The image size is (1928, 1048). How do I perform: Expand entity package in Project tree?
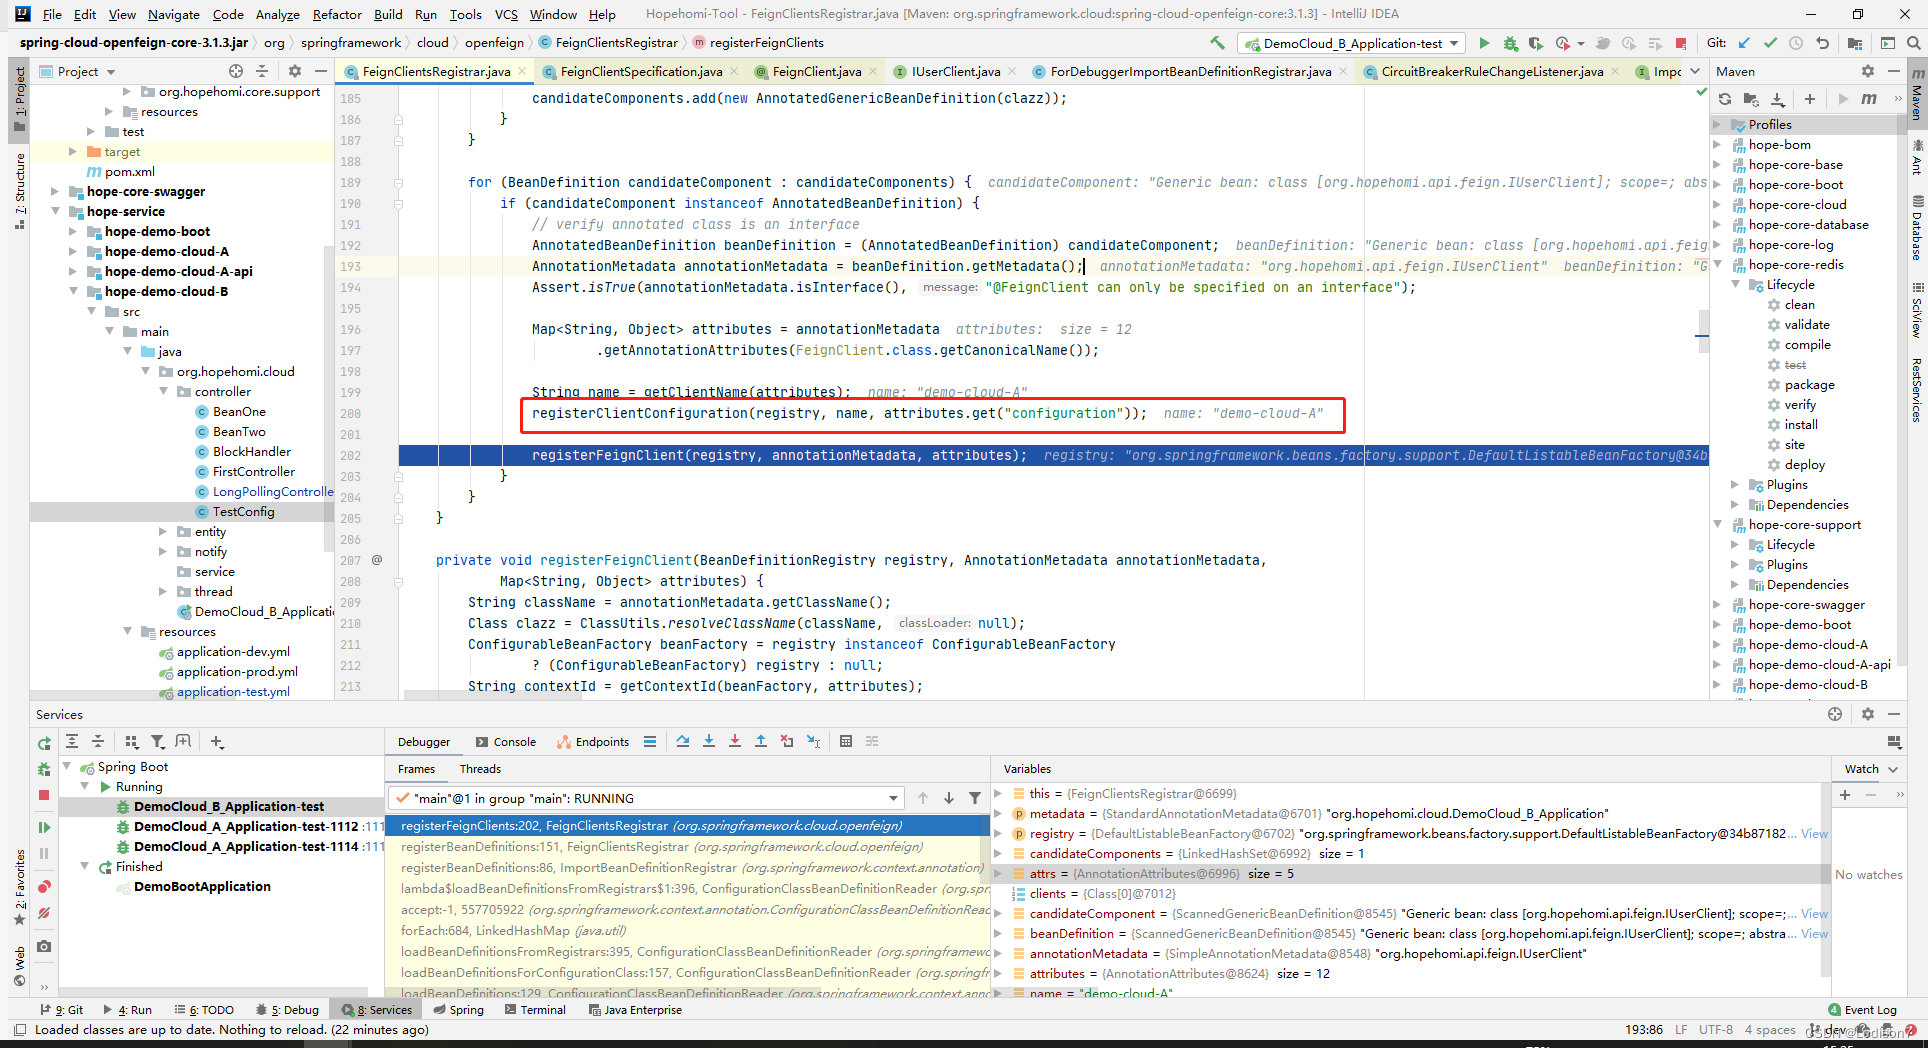coord(163,531)
